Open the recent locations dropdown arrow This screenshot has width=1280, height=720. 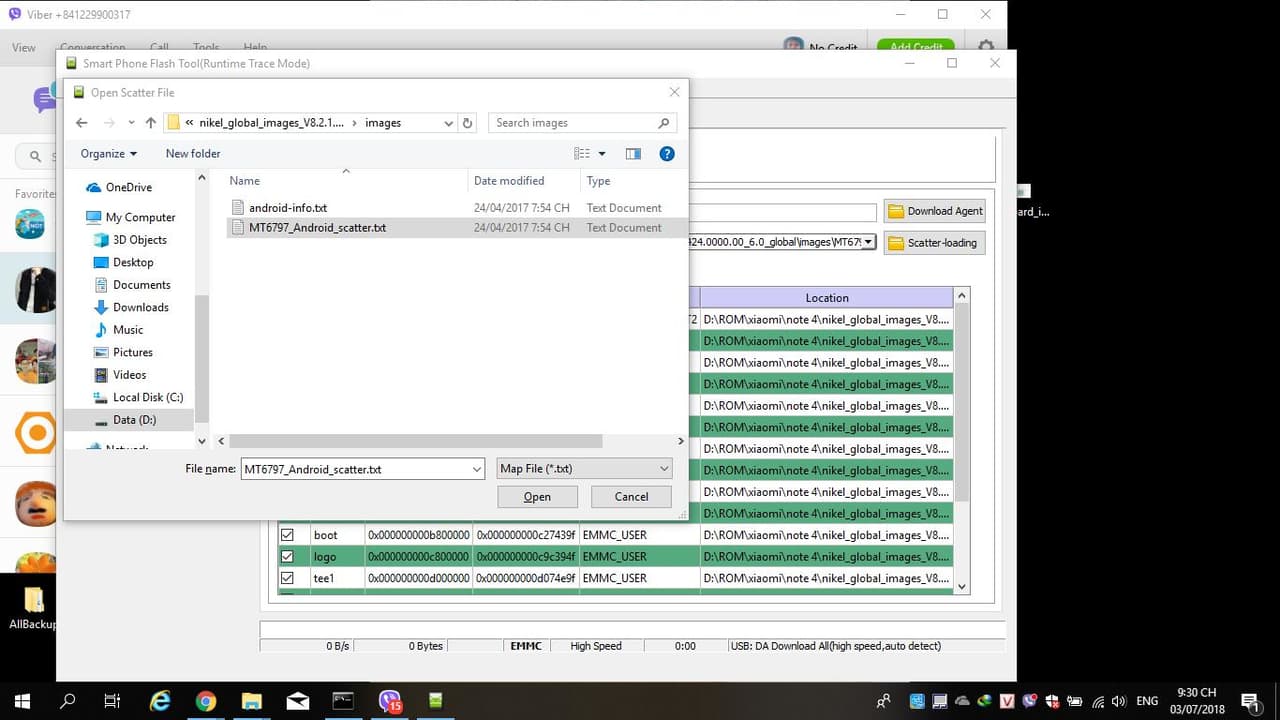131,123
